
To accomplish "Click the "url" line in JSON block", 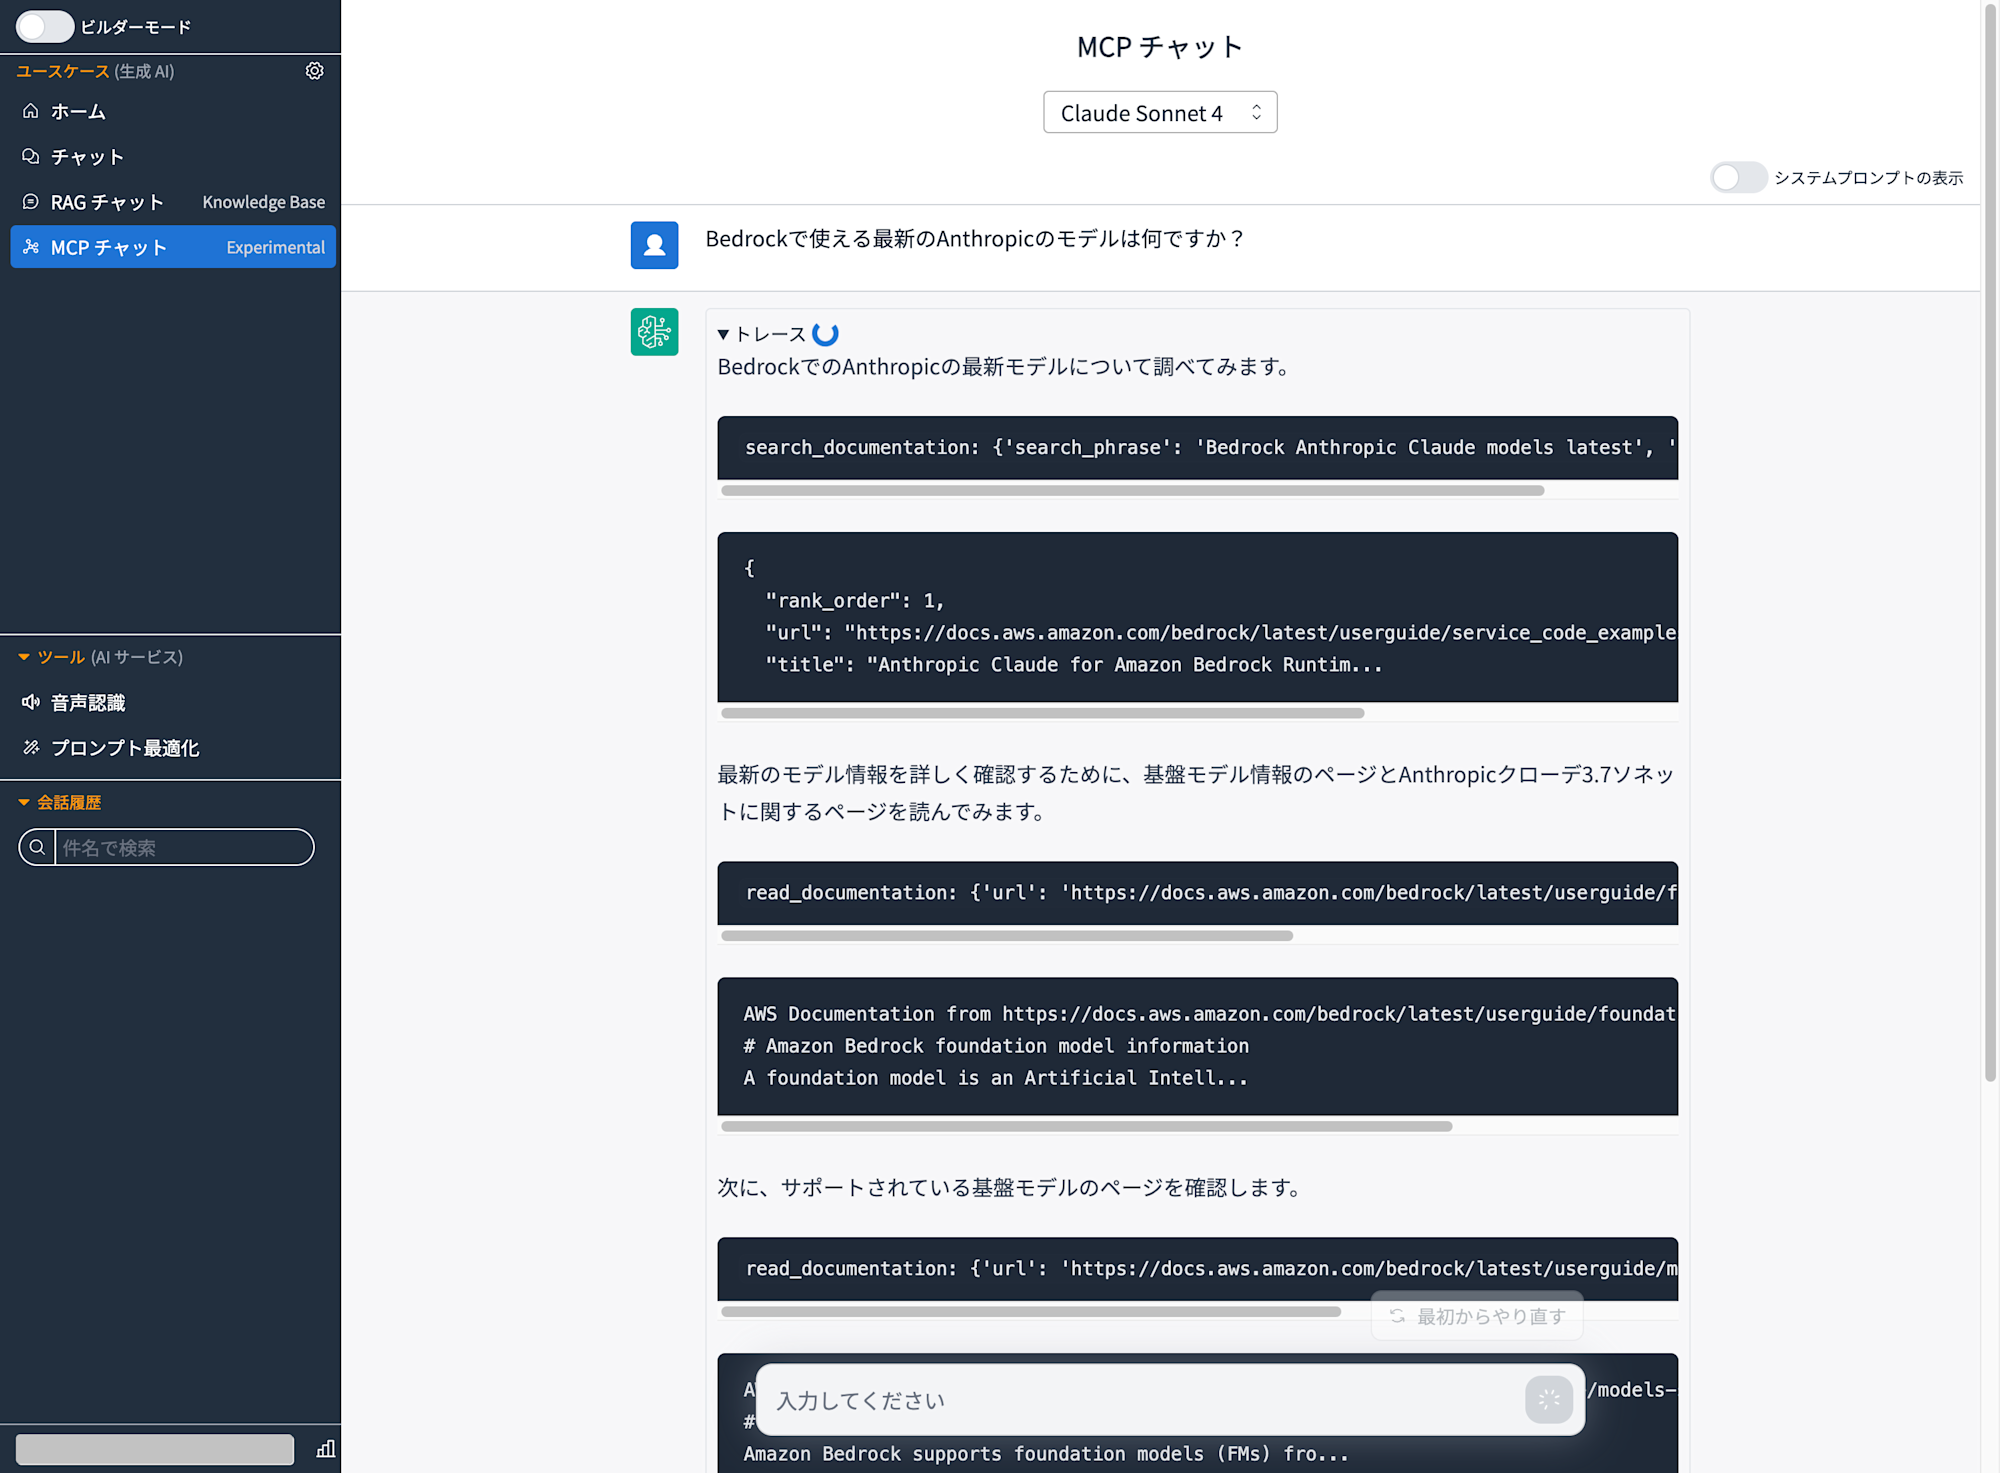I will click(x=1221, y=632).
